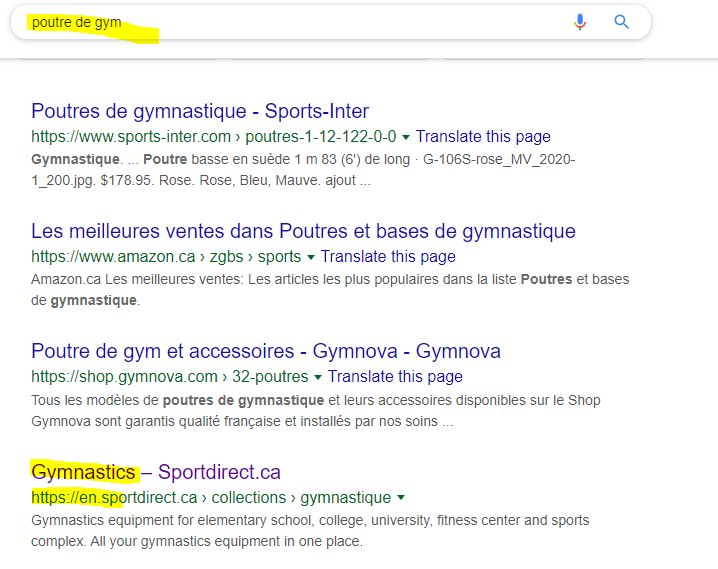Click the https://www.amazon.ca › zgbs › sports URL
This screenshot has height=569, width=718.
(x=166, y=256)
